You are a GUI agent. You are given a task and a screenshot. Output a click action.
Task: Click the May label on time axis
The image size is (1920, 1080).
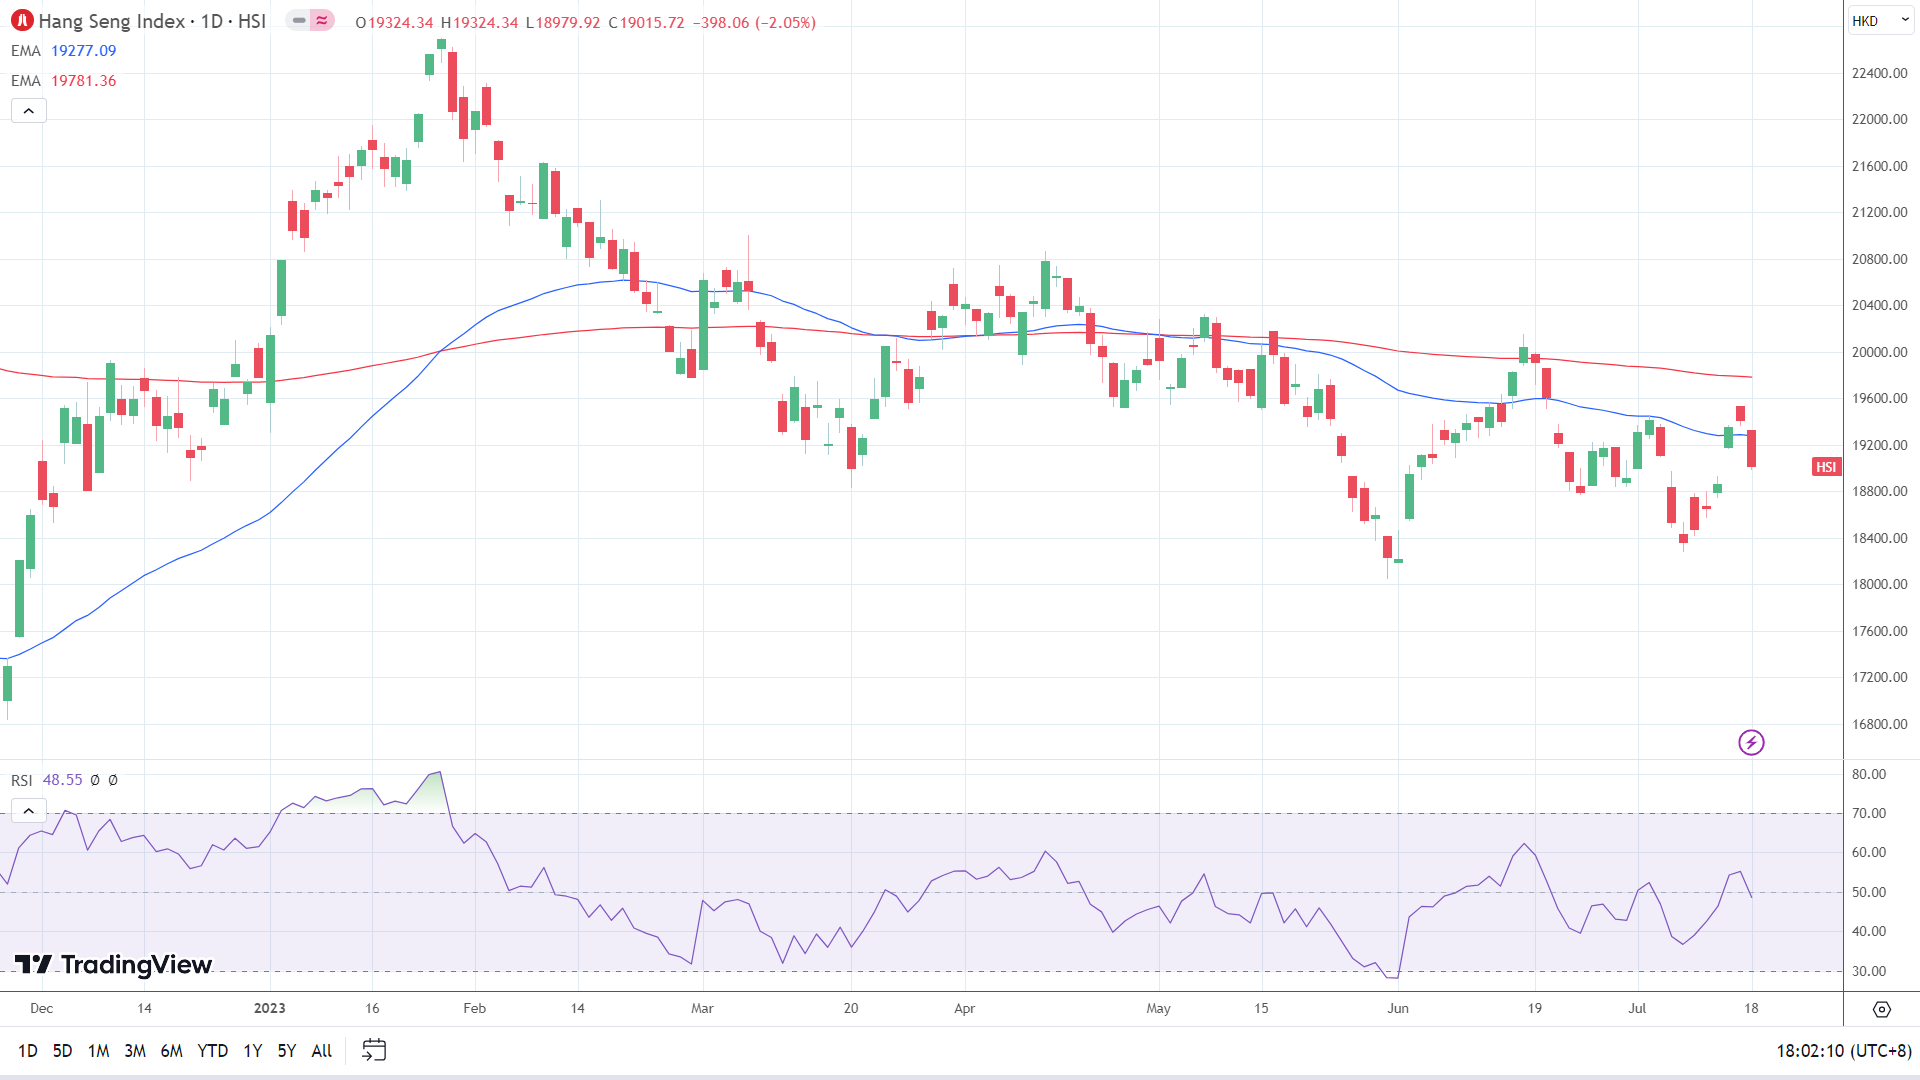click(1158, 1008)
